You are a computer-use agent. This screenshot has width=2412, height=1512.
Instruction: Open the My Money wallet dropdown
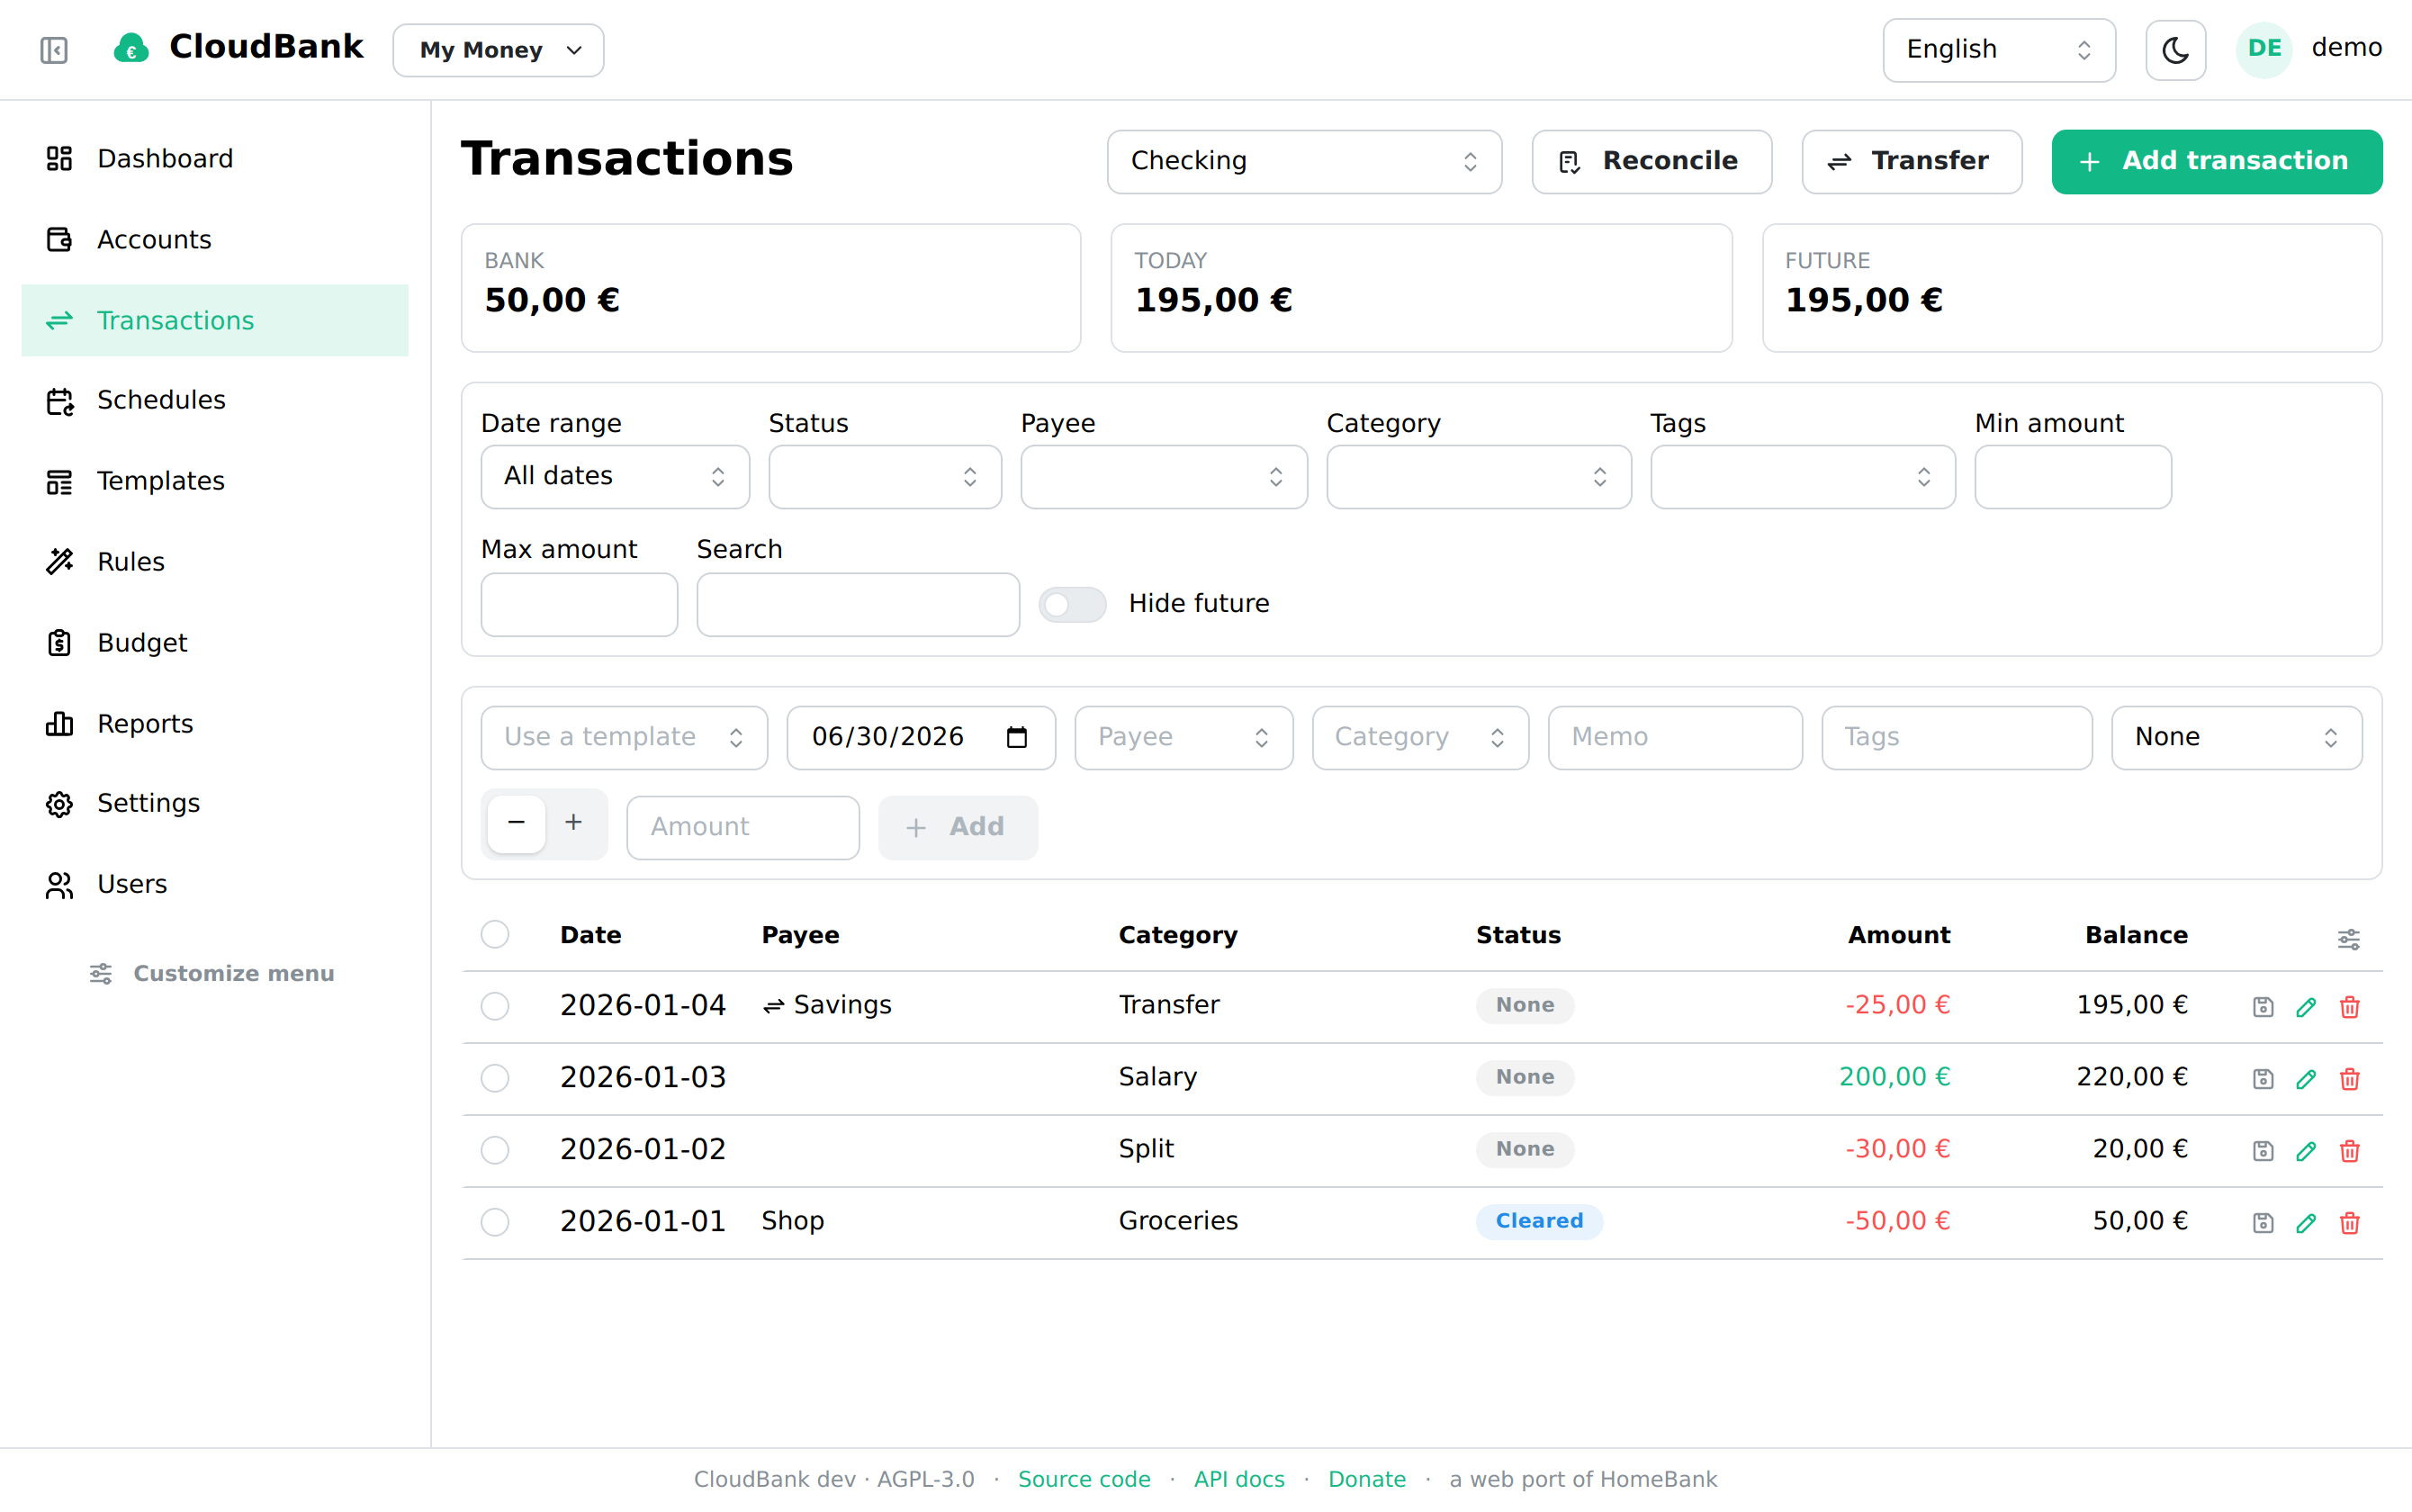click(498, 50)
